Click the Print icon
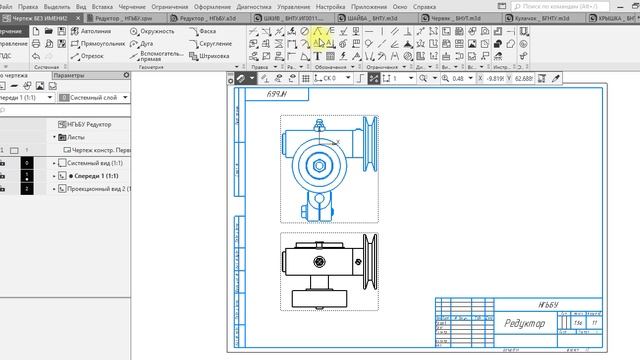640x360 pixels. tap(36, 44)
